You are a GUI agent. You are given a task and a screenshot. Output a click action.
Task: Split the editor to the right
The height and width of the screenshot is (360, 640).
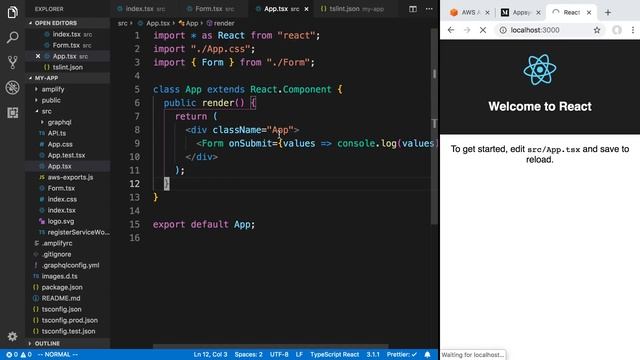point(413,9)
